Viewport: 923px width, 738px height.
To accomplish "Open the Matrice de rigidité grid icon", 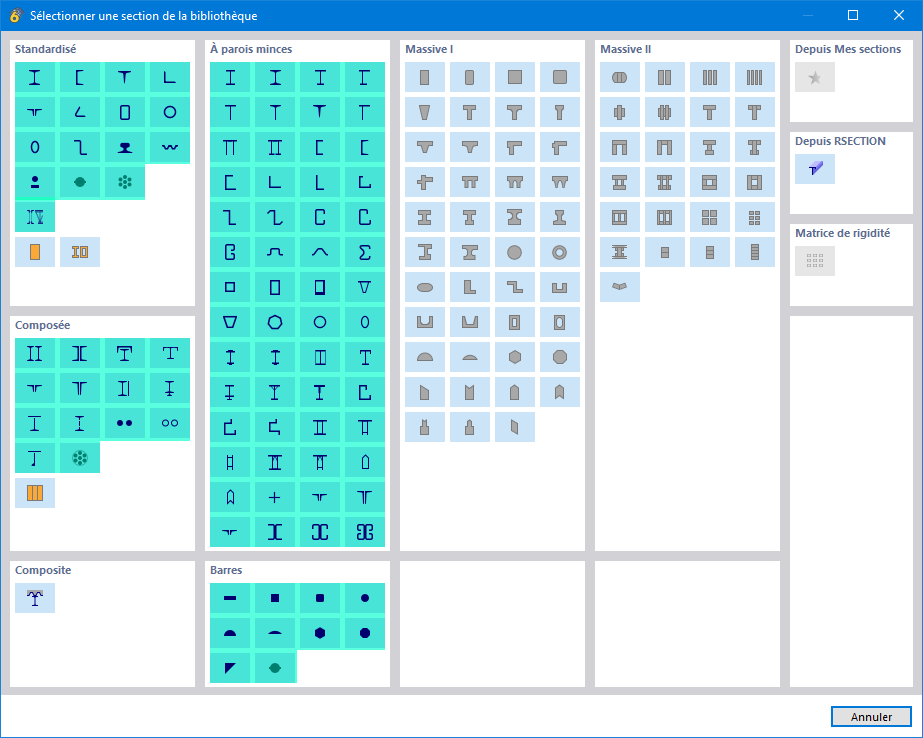I will click(815, 261).
